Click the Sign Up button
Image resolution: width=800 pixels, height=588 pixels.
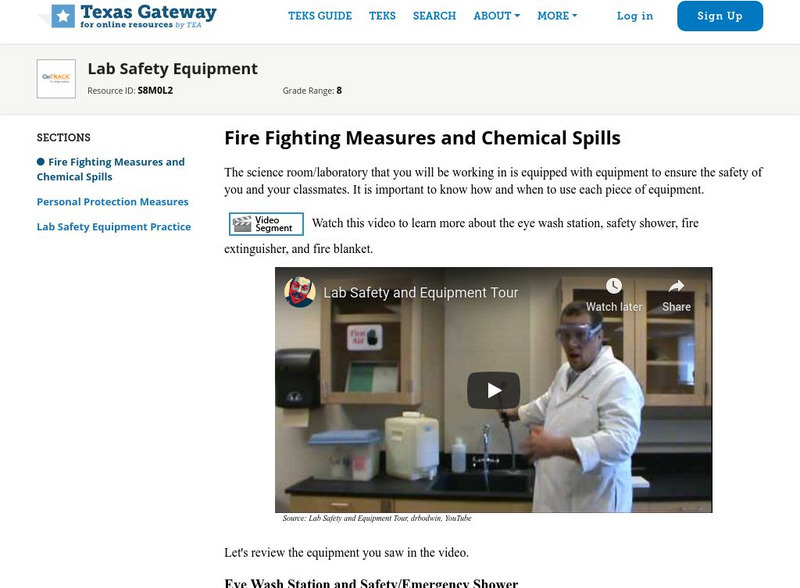[x=720, y=16]
